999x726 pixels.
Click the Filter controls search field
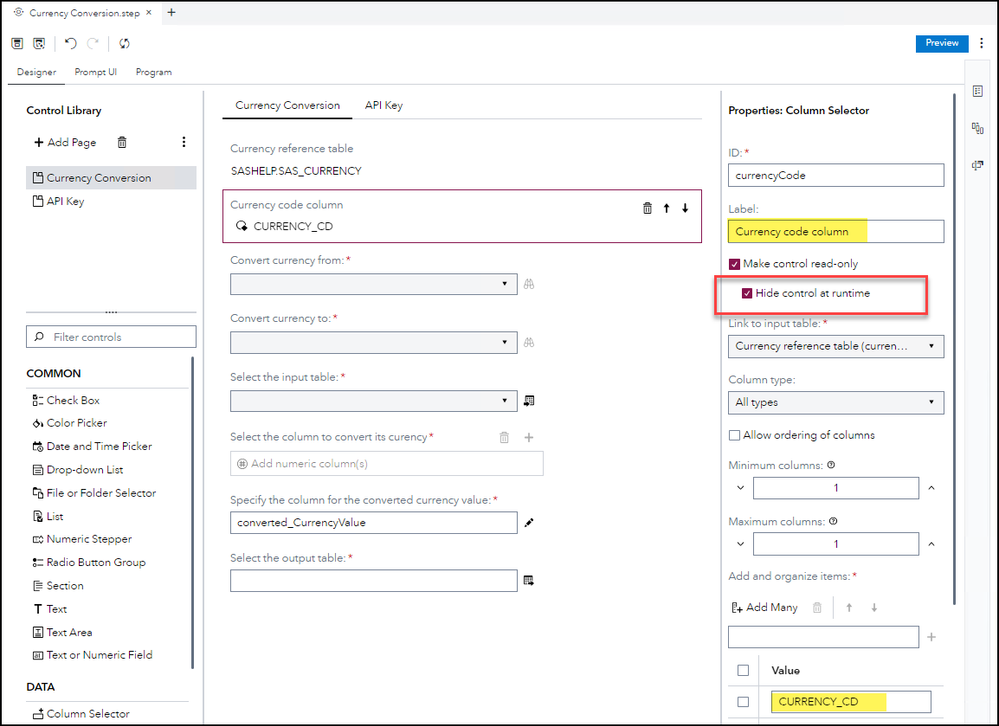[111, 337]
